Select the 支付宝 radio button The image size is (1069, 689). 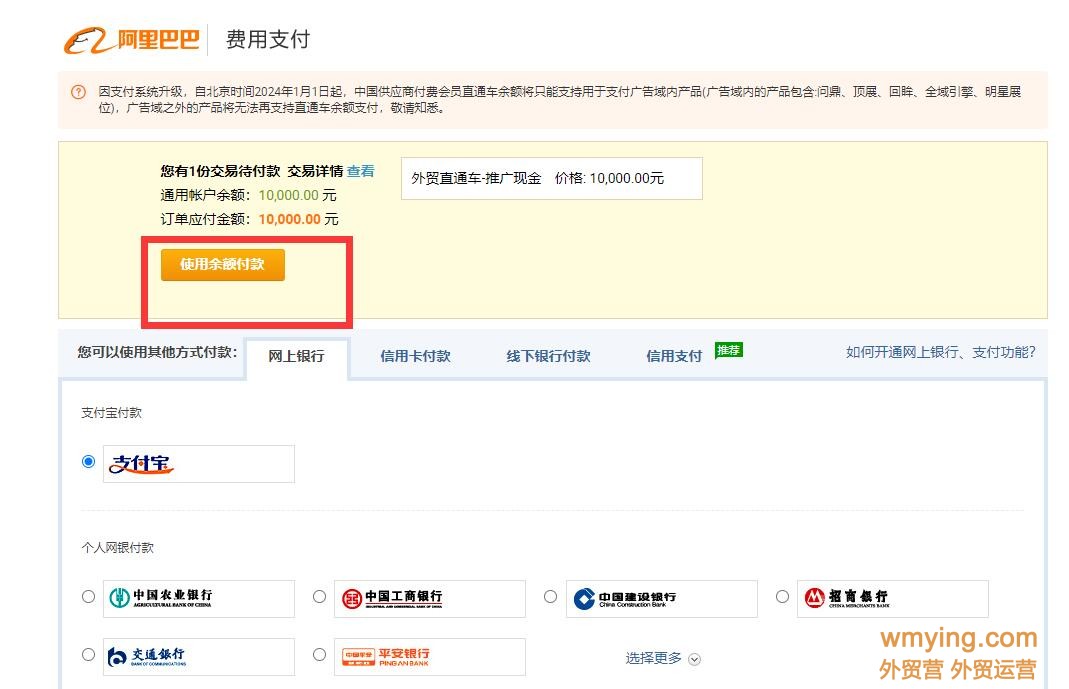coord(89,462)
